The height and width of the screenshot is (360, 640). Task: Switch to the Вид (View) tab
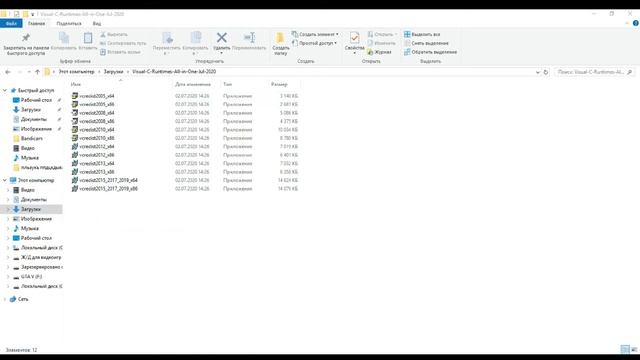[97, 24]
